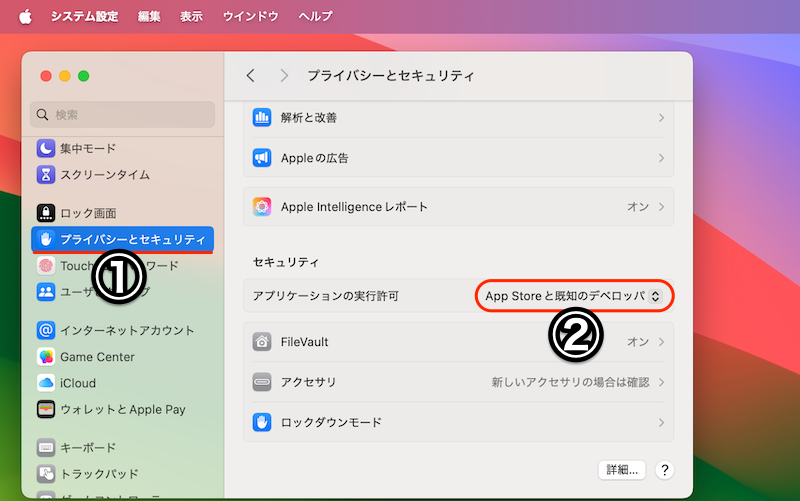Select the 集中モード moon icon
Screen dimensions: 800x501
(46, 148)
